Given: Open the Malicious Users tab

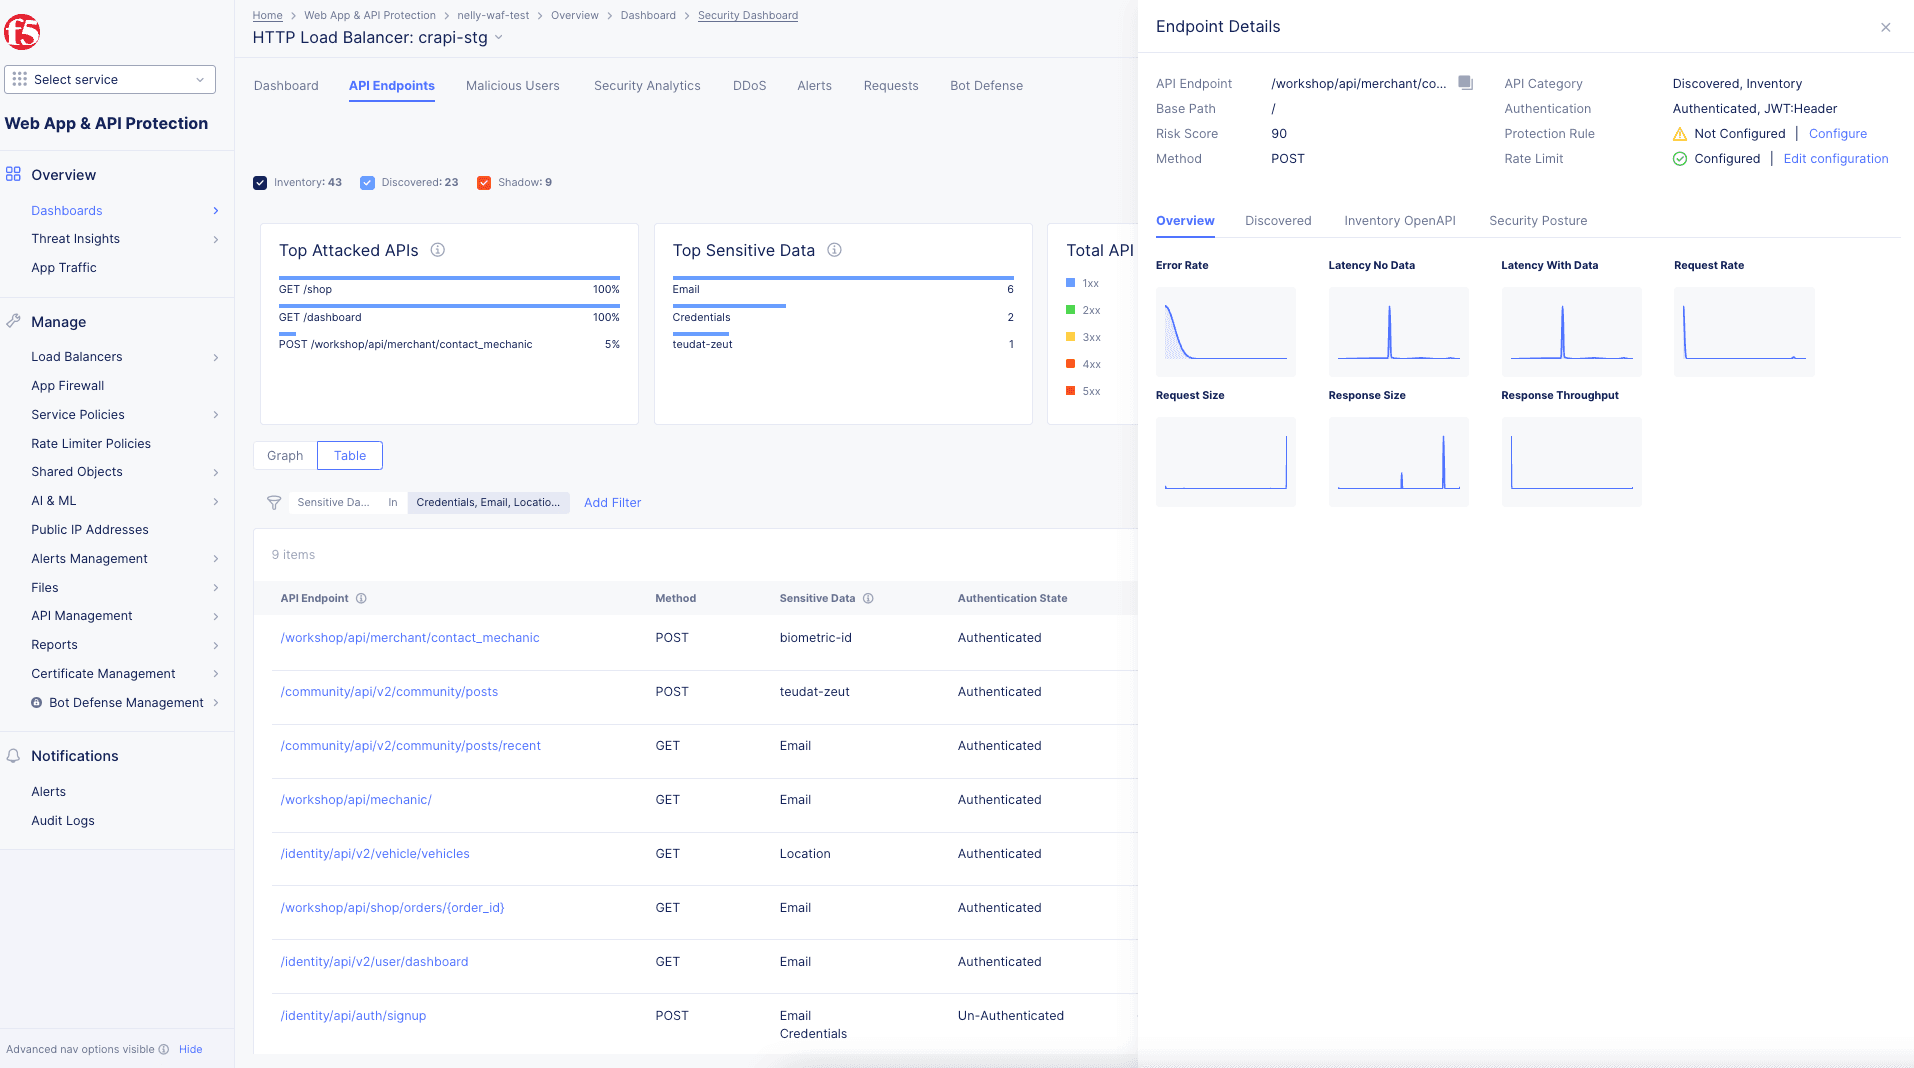Looking at the screenshot, I should pos(512,85).
